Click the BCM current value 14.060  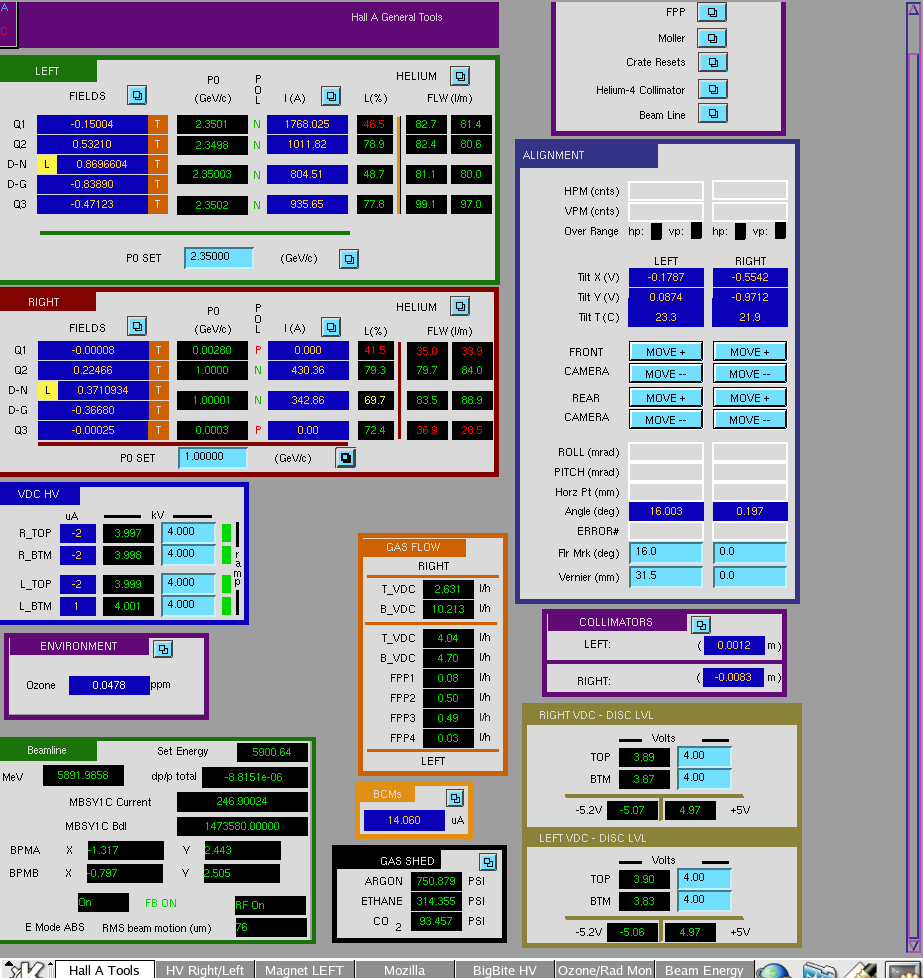(404, 820)
